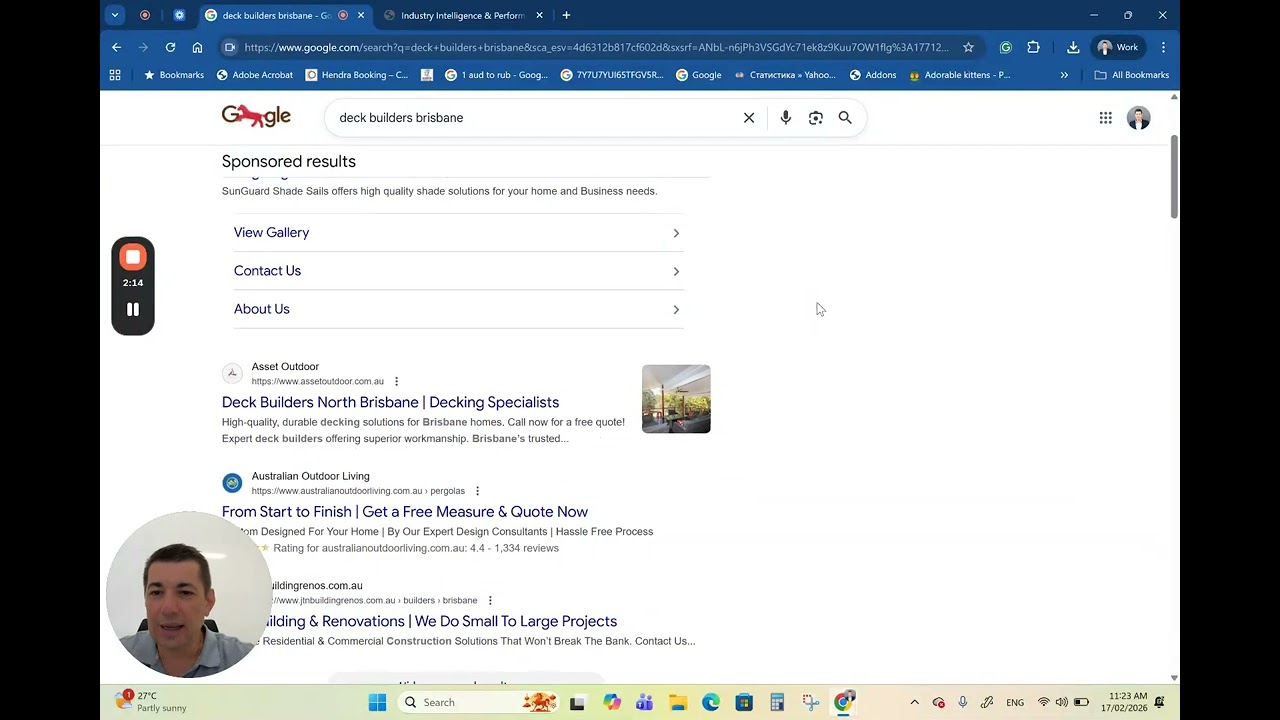Screen dimensions: 1280x720
Task: Expand the About Us sitelink
Action: (x=458, y=309)
